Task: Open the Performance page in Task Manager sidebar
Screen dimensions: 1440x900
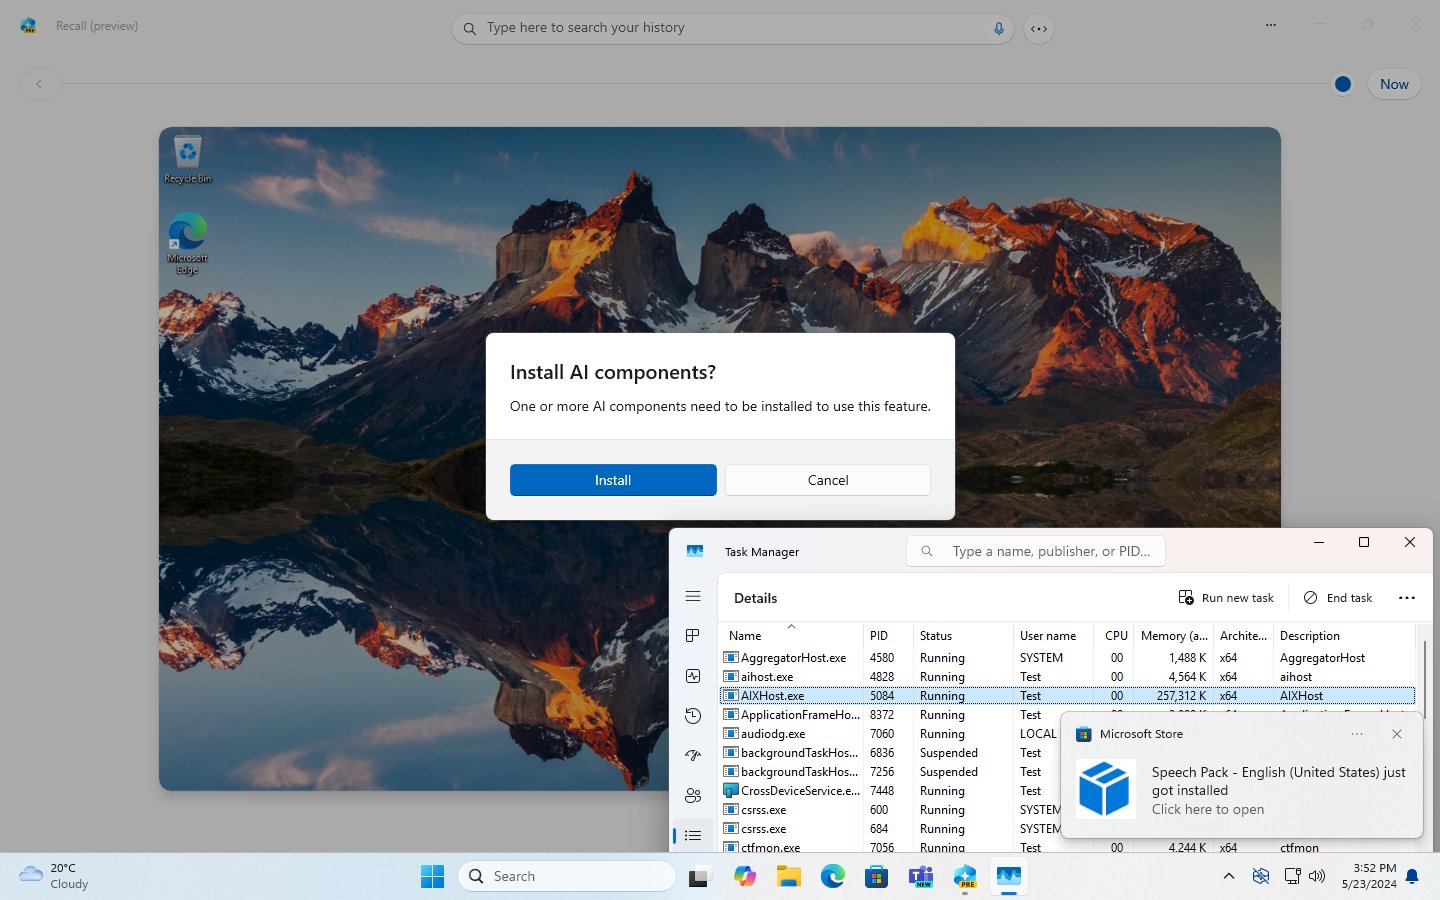Action: (x=693, y=676)
